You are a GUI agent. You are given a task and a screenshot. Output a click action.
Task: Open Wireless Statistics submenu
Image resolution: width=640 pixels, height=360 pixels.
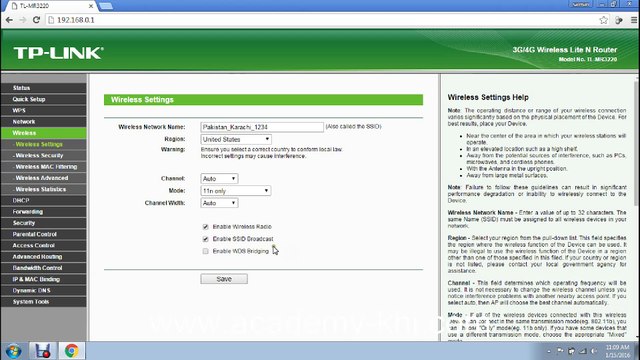click(x=44, y=189)
